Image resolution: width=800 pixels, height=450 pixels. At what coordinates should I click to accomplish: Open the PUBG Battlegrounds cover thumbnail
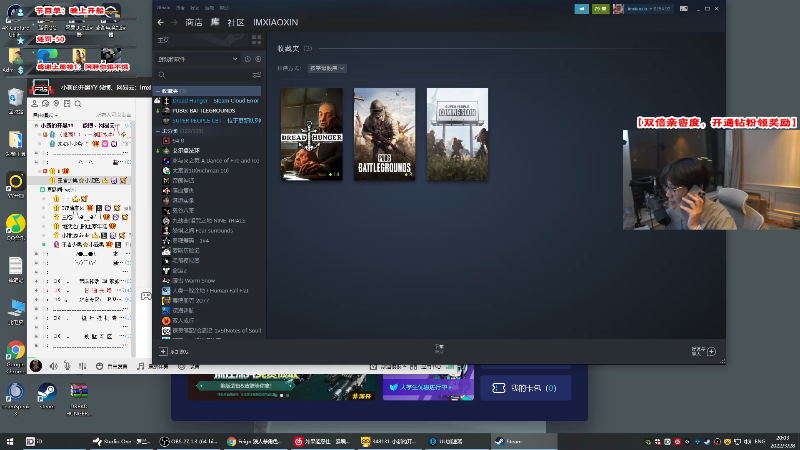click(x=385, y=134)
